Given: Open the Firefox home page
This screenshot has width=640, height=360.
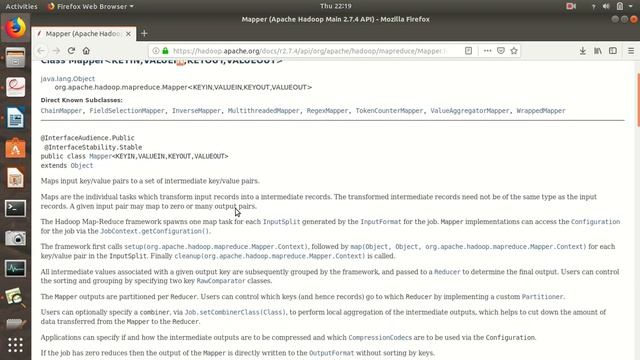Looking at the screenshot, I should 86,51.
